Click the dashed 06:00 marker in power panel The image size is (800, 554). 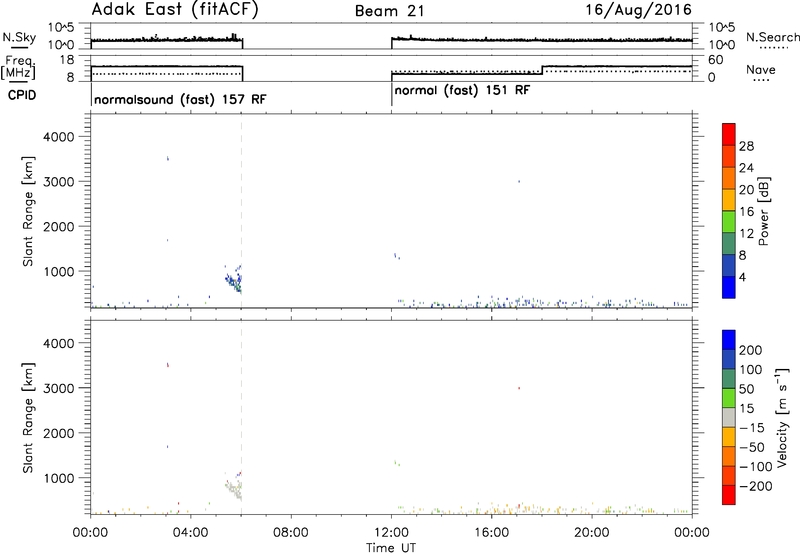[242, 211]
